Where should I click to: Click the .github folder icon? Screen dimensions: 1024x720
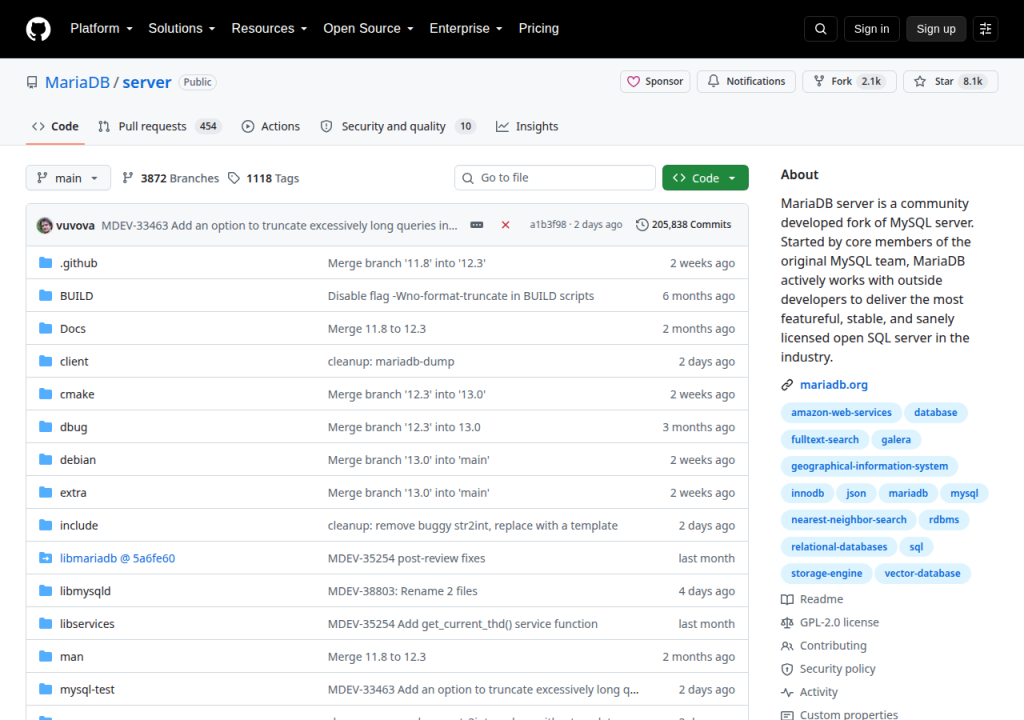coord(45,263)
